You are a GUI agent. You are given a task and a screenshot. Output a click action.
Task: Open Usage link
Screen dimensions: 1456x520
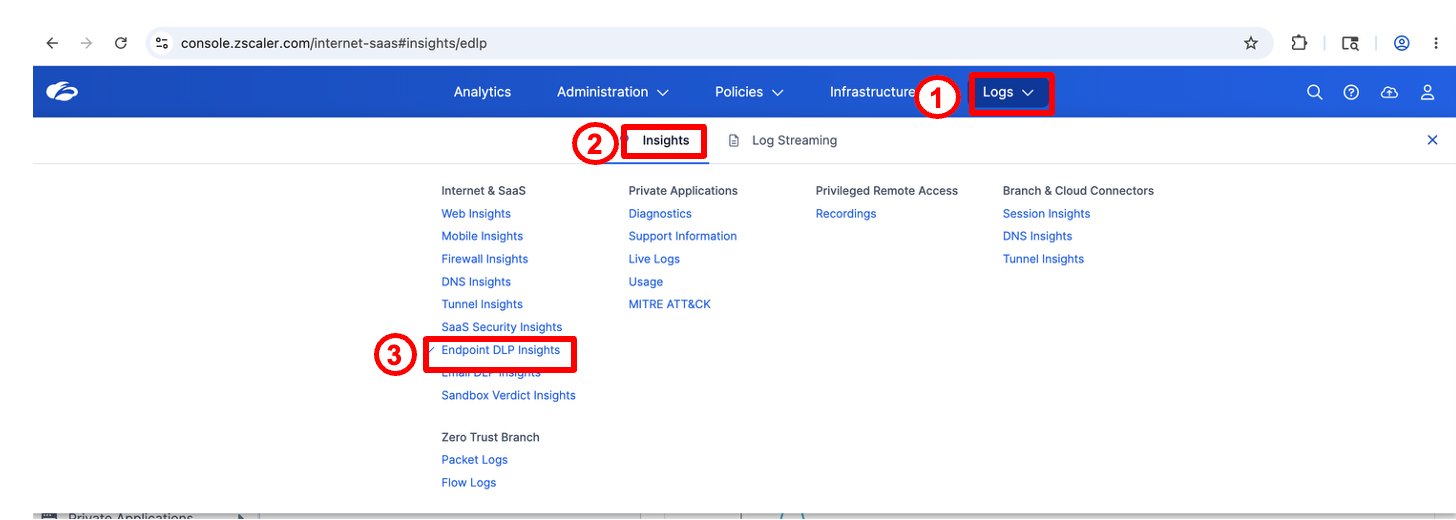646,282
